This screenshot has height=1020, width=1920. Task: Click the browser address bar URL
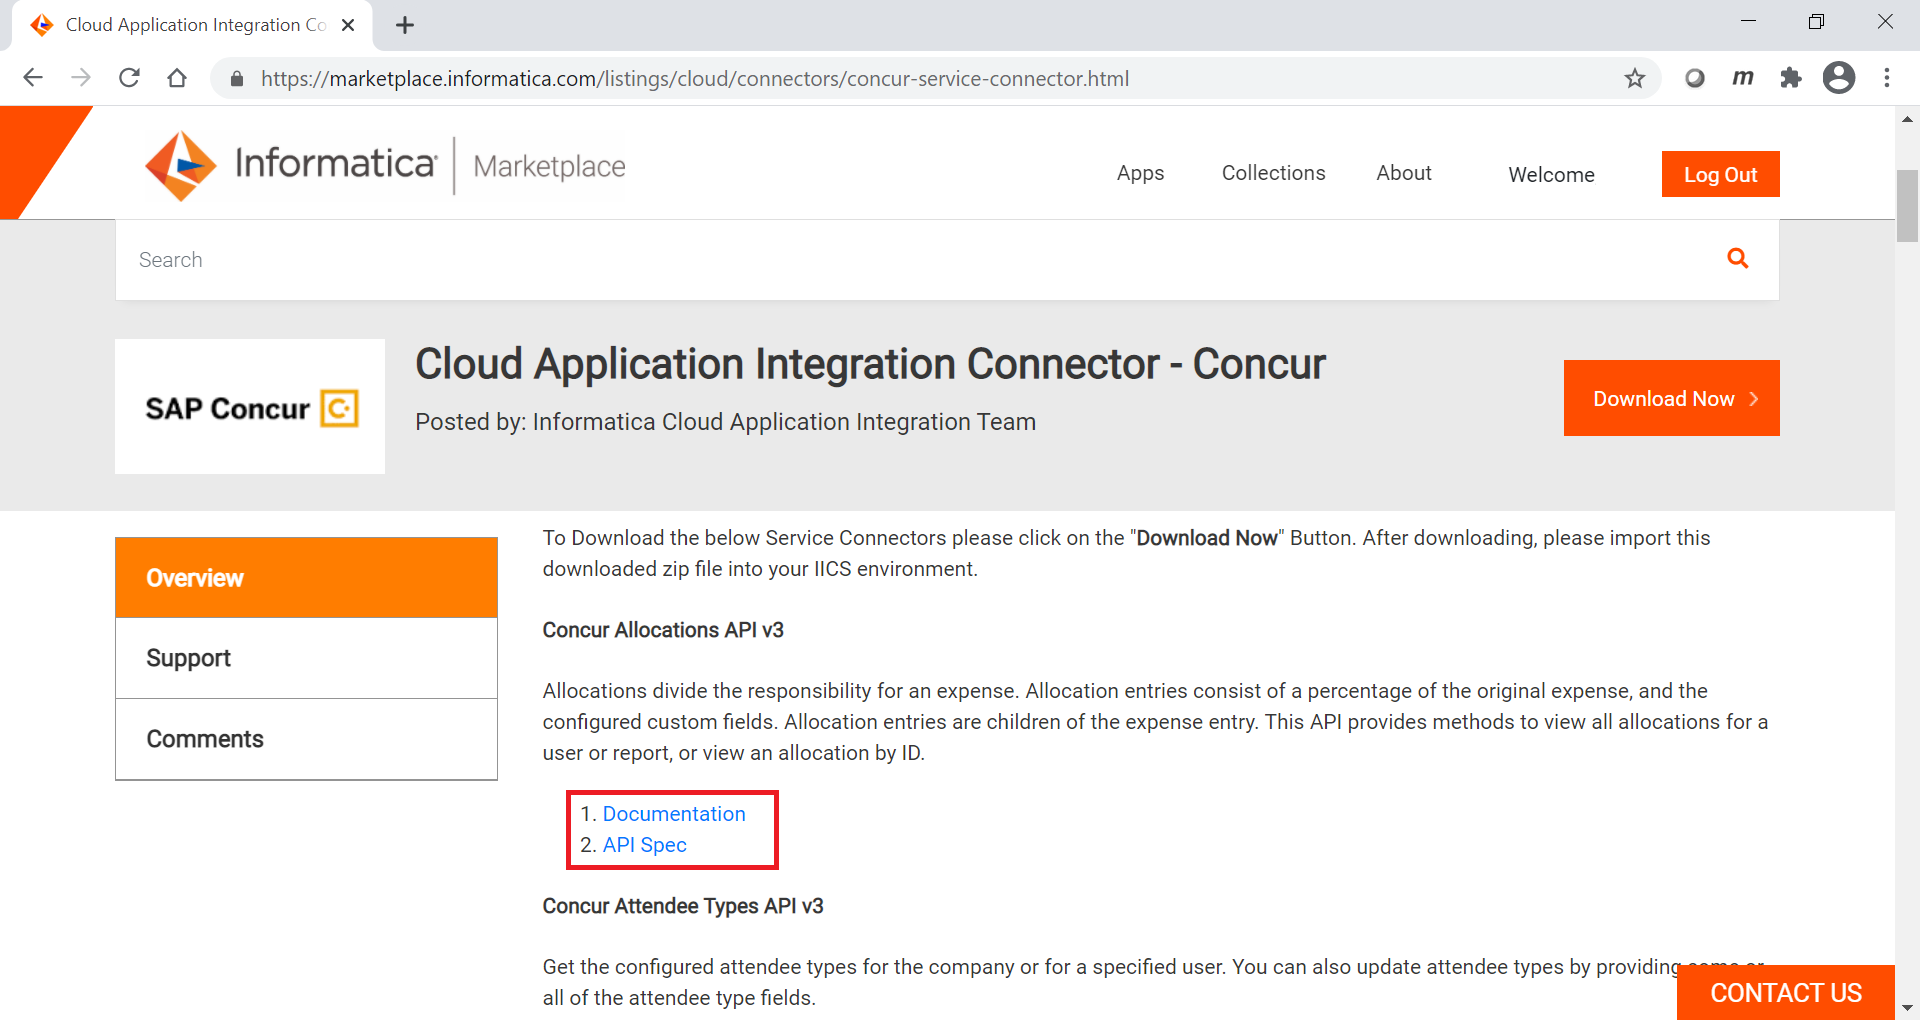(x=695, y=79)
